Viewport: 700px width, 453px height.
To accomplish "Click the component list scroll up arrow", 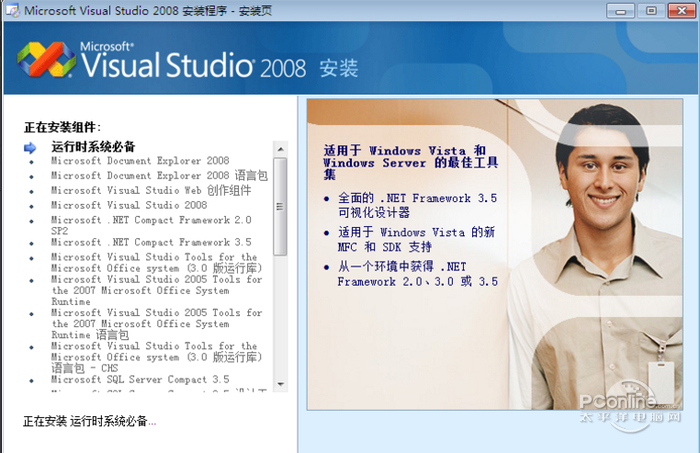I will click(x=280, y=149).
